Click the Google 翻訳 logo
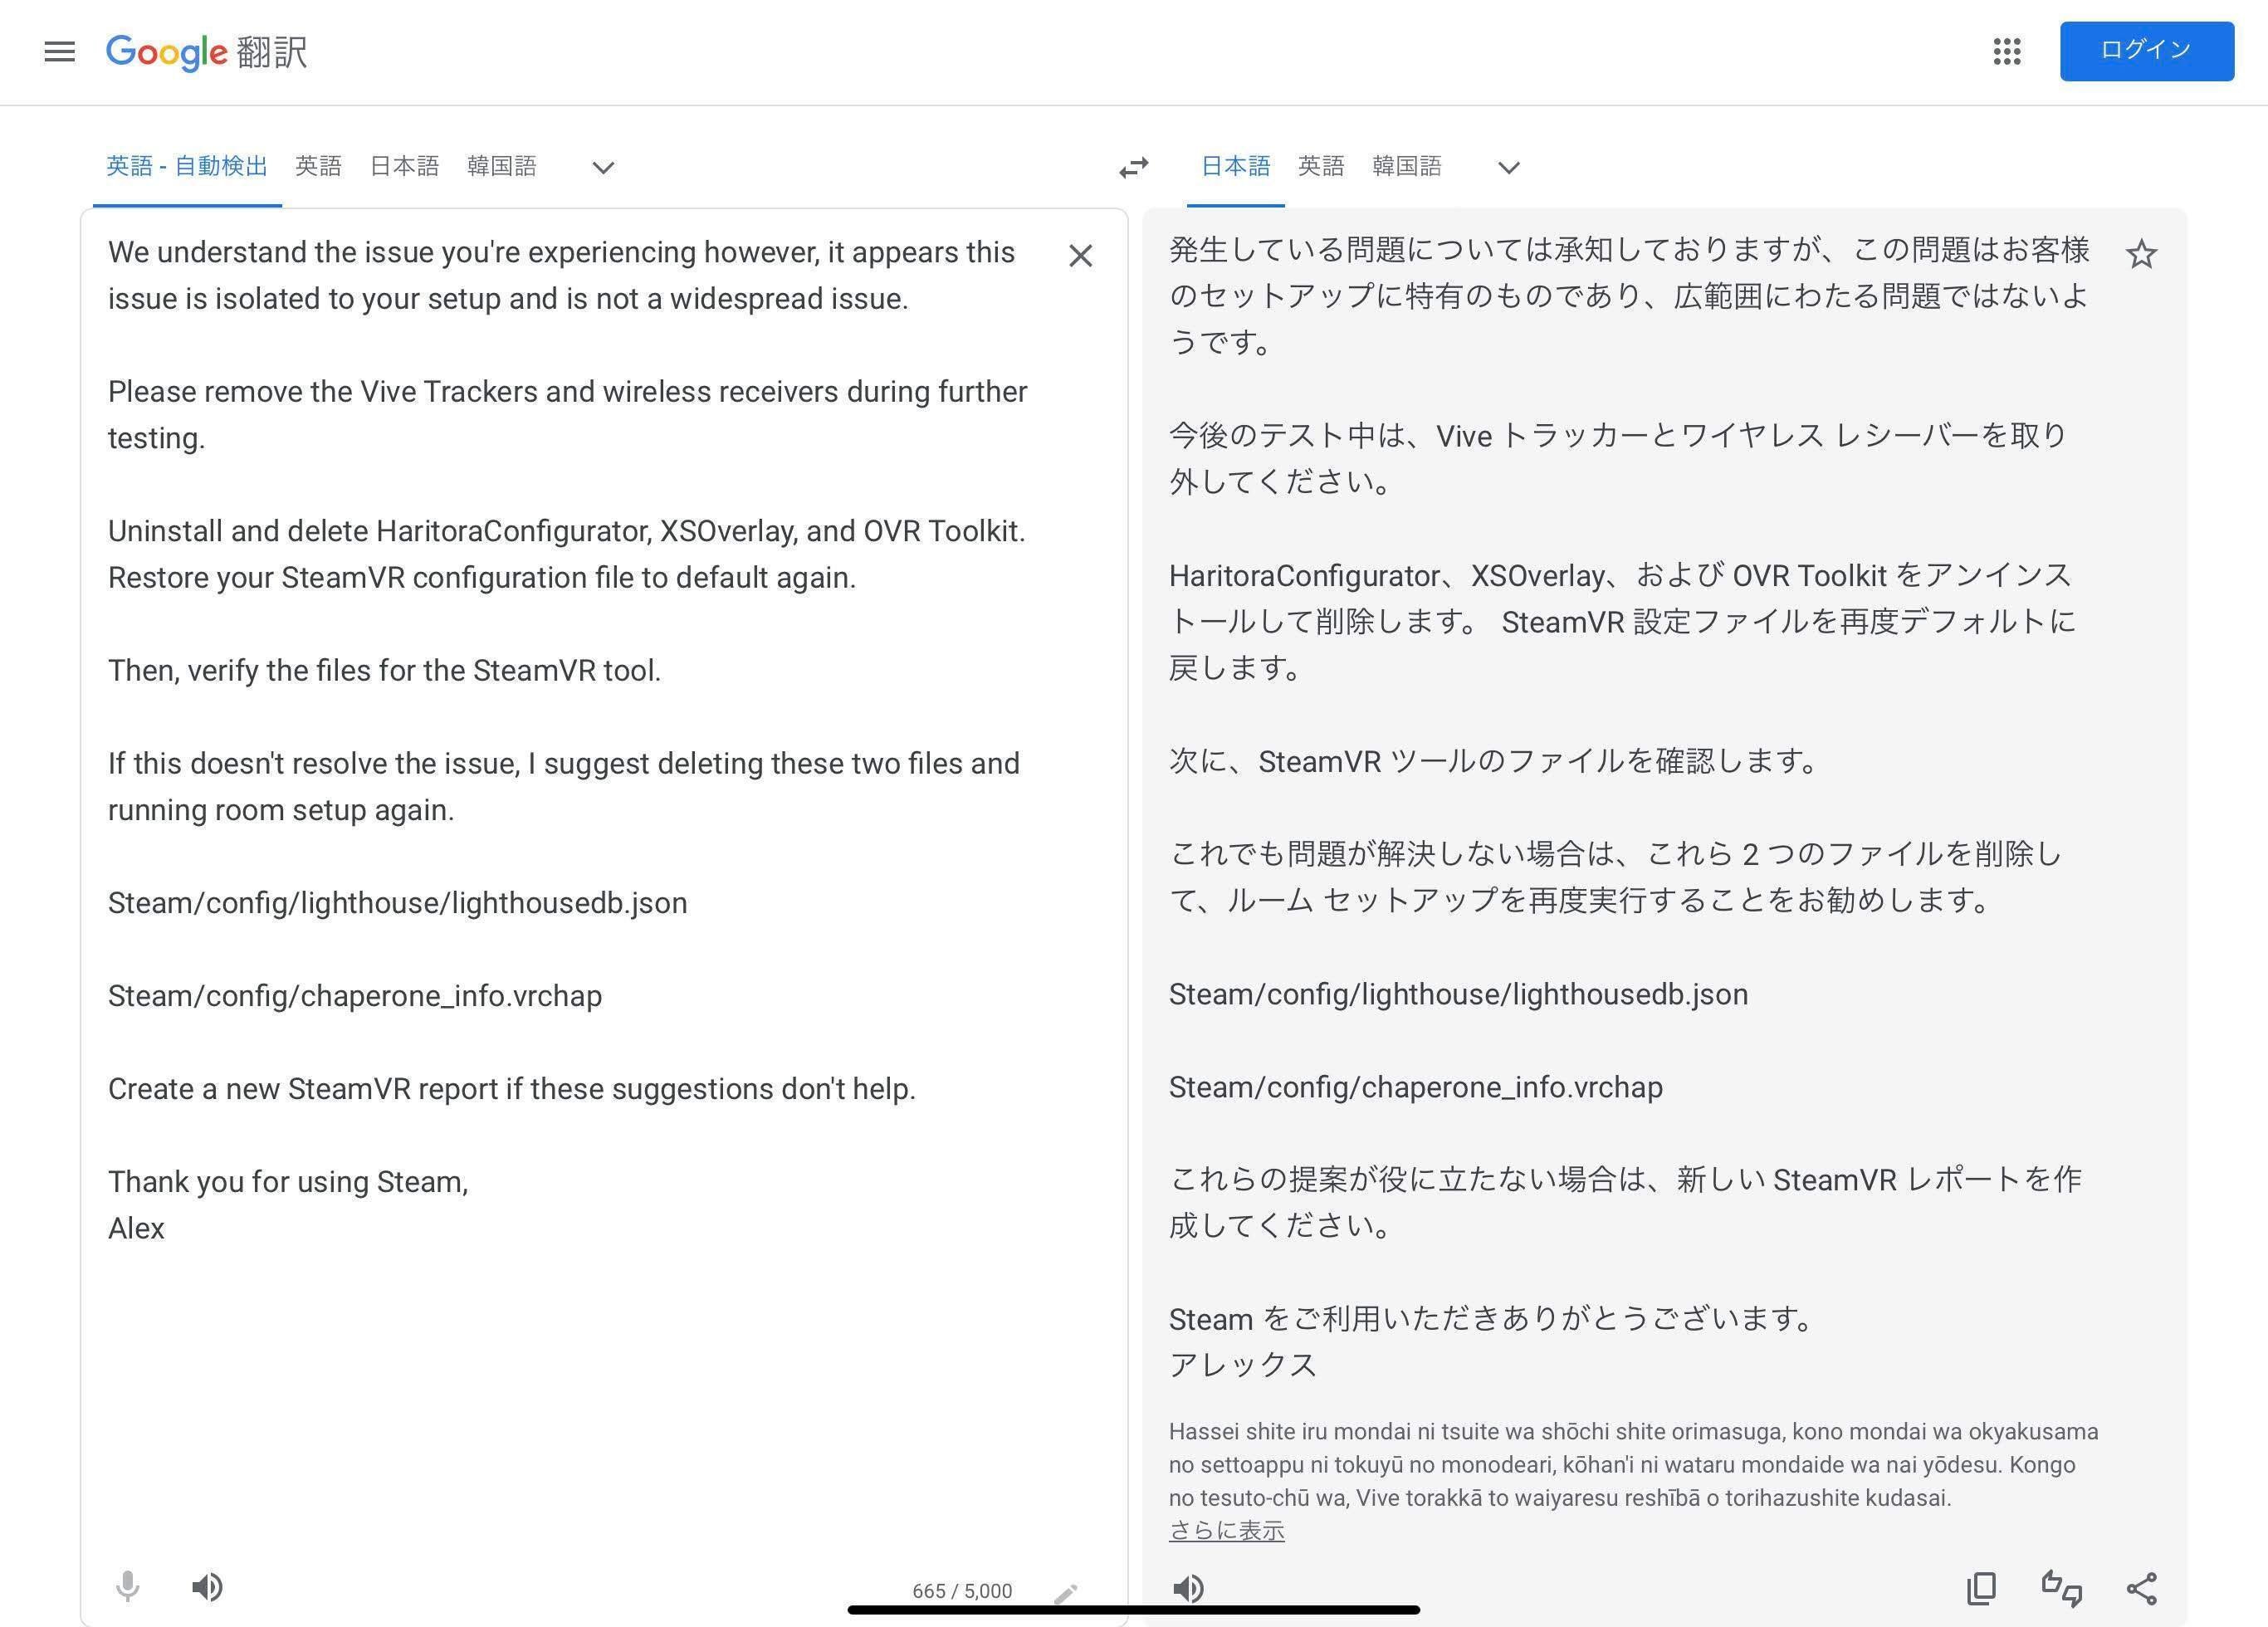2268x1627 pixels. [x=207, y=52]
